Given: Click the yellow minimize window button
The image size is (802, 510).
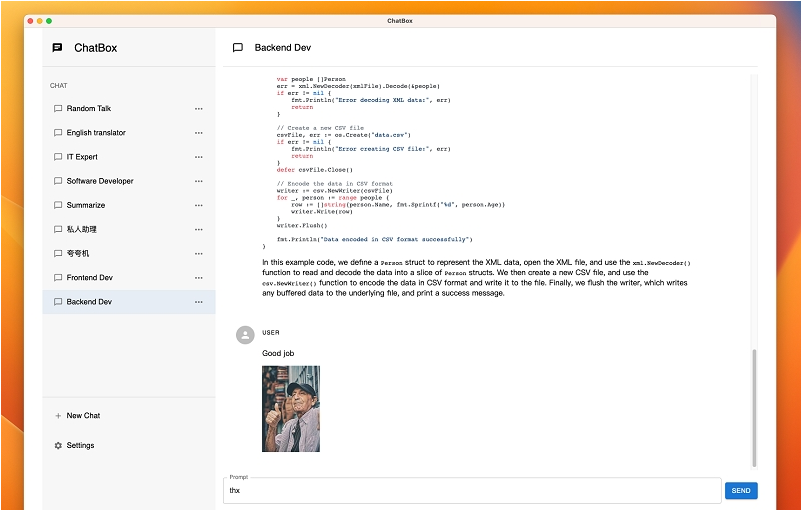Looking at the screenshot, I should [x=39, y=21].
